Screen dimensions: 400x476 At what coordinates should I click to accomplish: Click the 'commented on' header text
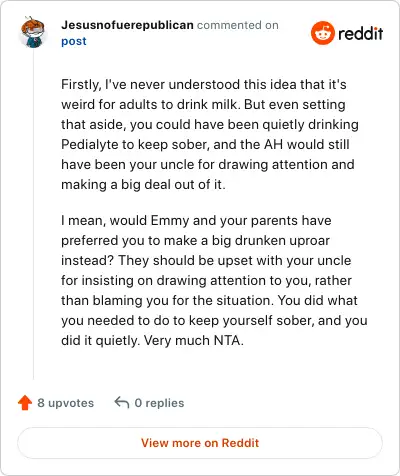(238, 25)
